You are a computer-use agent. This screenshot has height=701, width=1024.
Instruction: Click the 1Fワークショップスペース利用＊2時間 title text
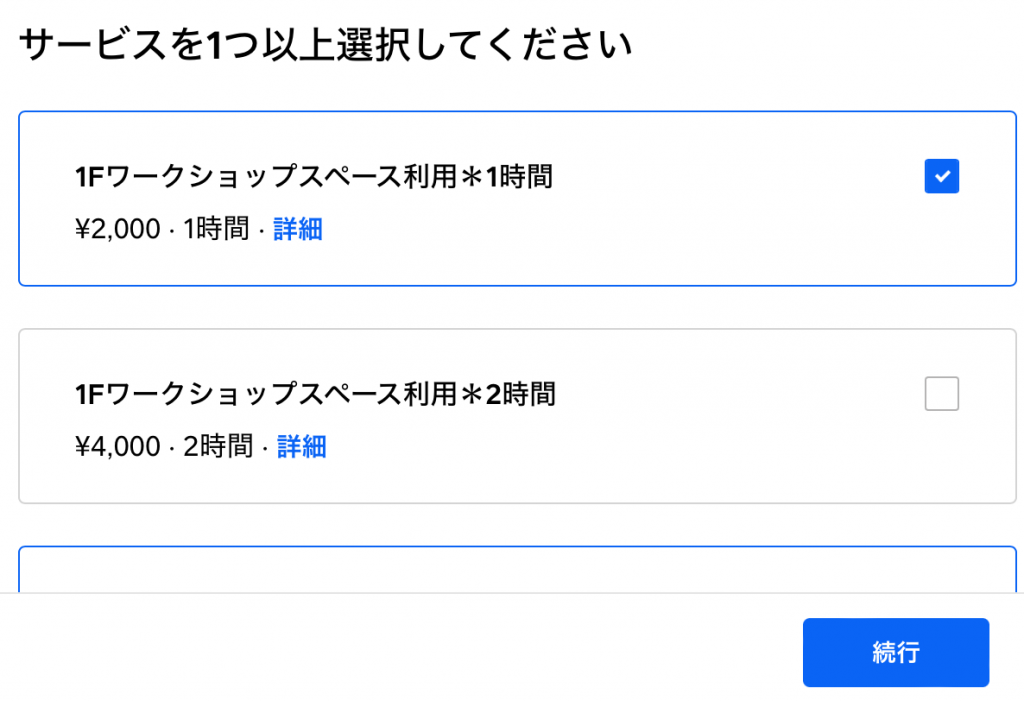point(315,394)
